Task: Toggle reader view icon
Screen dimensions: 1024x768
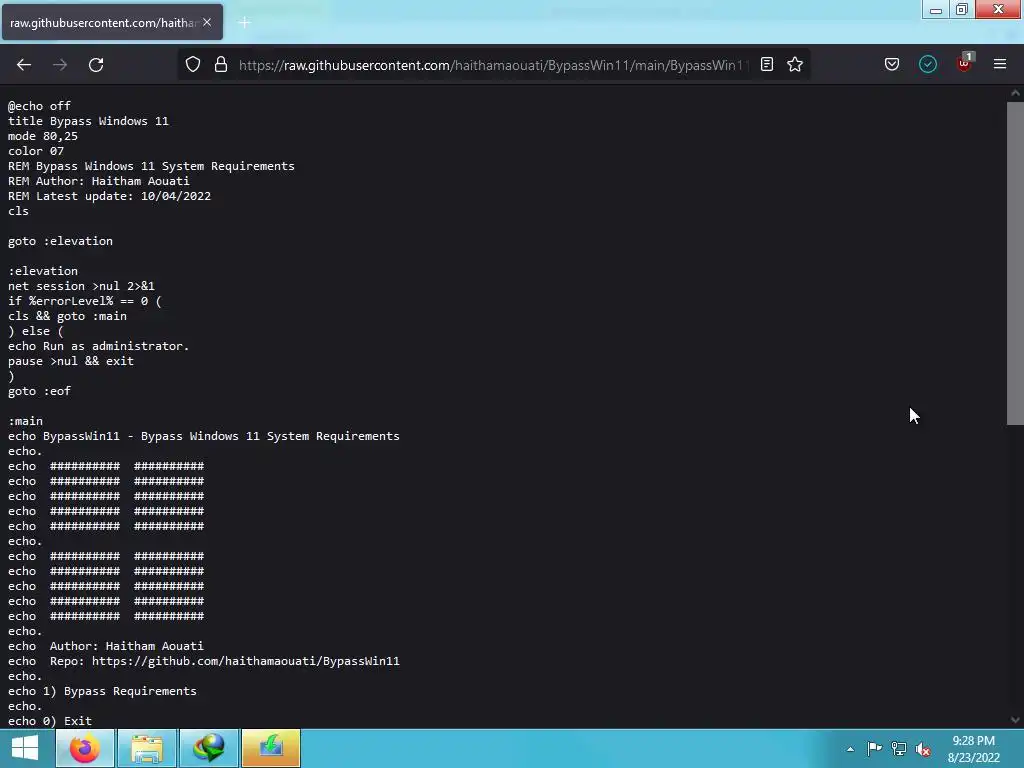Action: [767, 65]
